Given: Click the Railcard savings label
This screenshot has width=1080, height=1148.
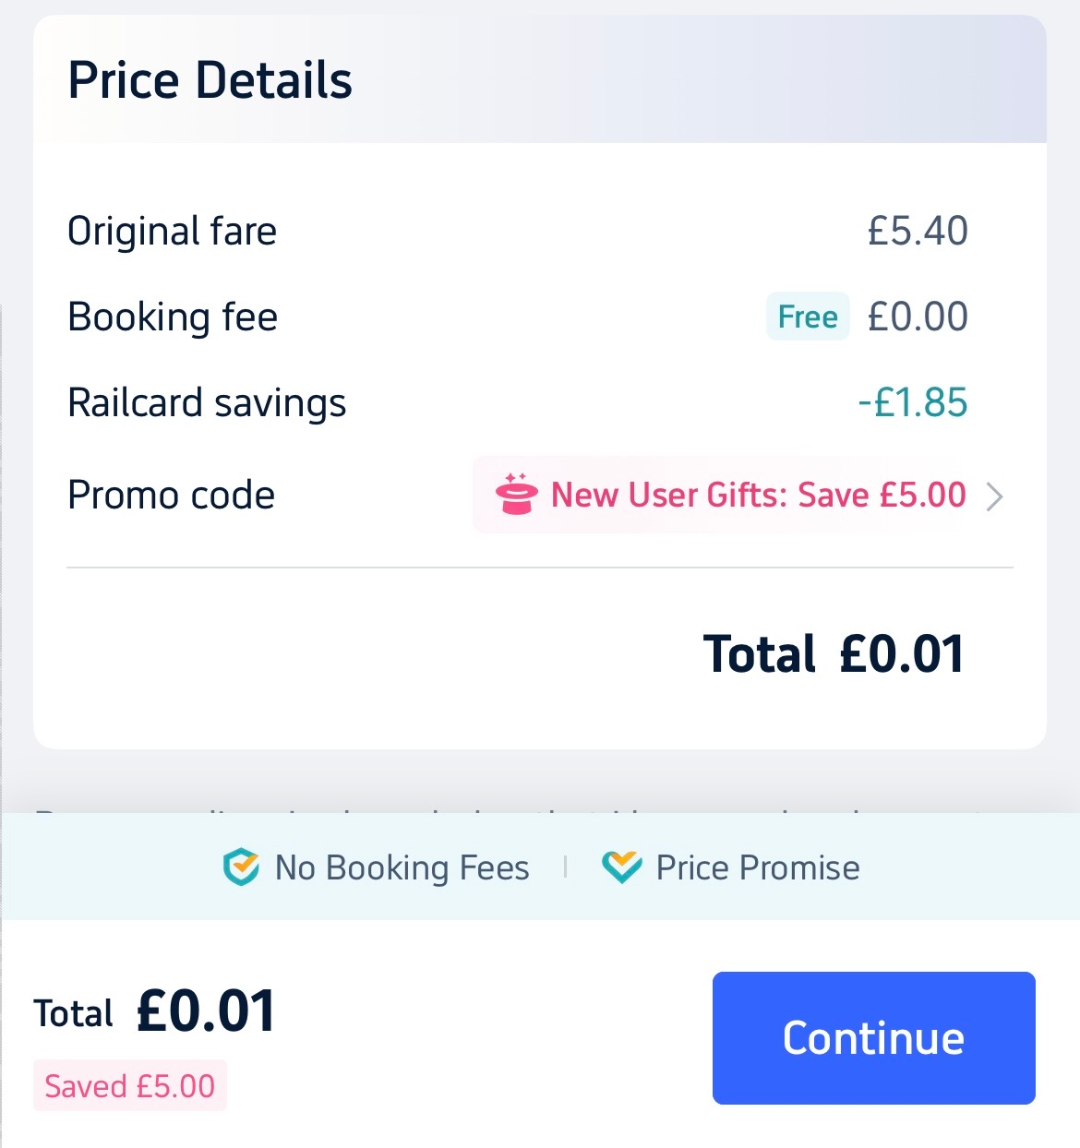Looking at the screenshot, I should coord(206,403).
